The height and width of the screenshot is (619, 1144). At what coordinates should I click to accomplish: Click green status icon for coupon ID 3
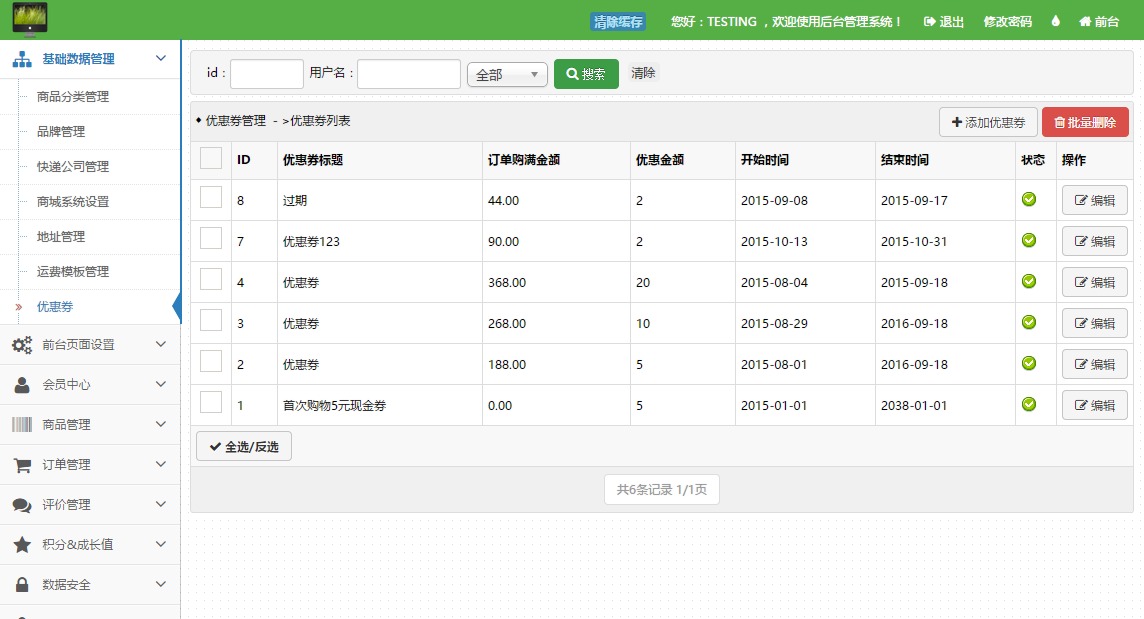[x=1029, y=322]
